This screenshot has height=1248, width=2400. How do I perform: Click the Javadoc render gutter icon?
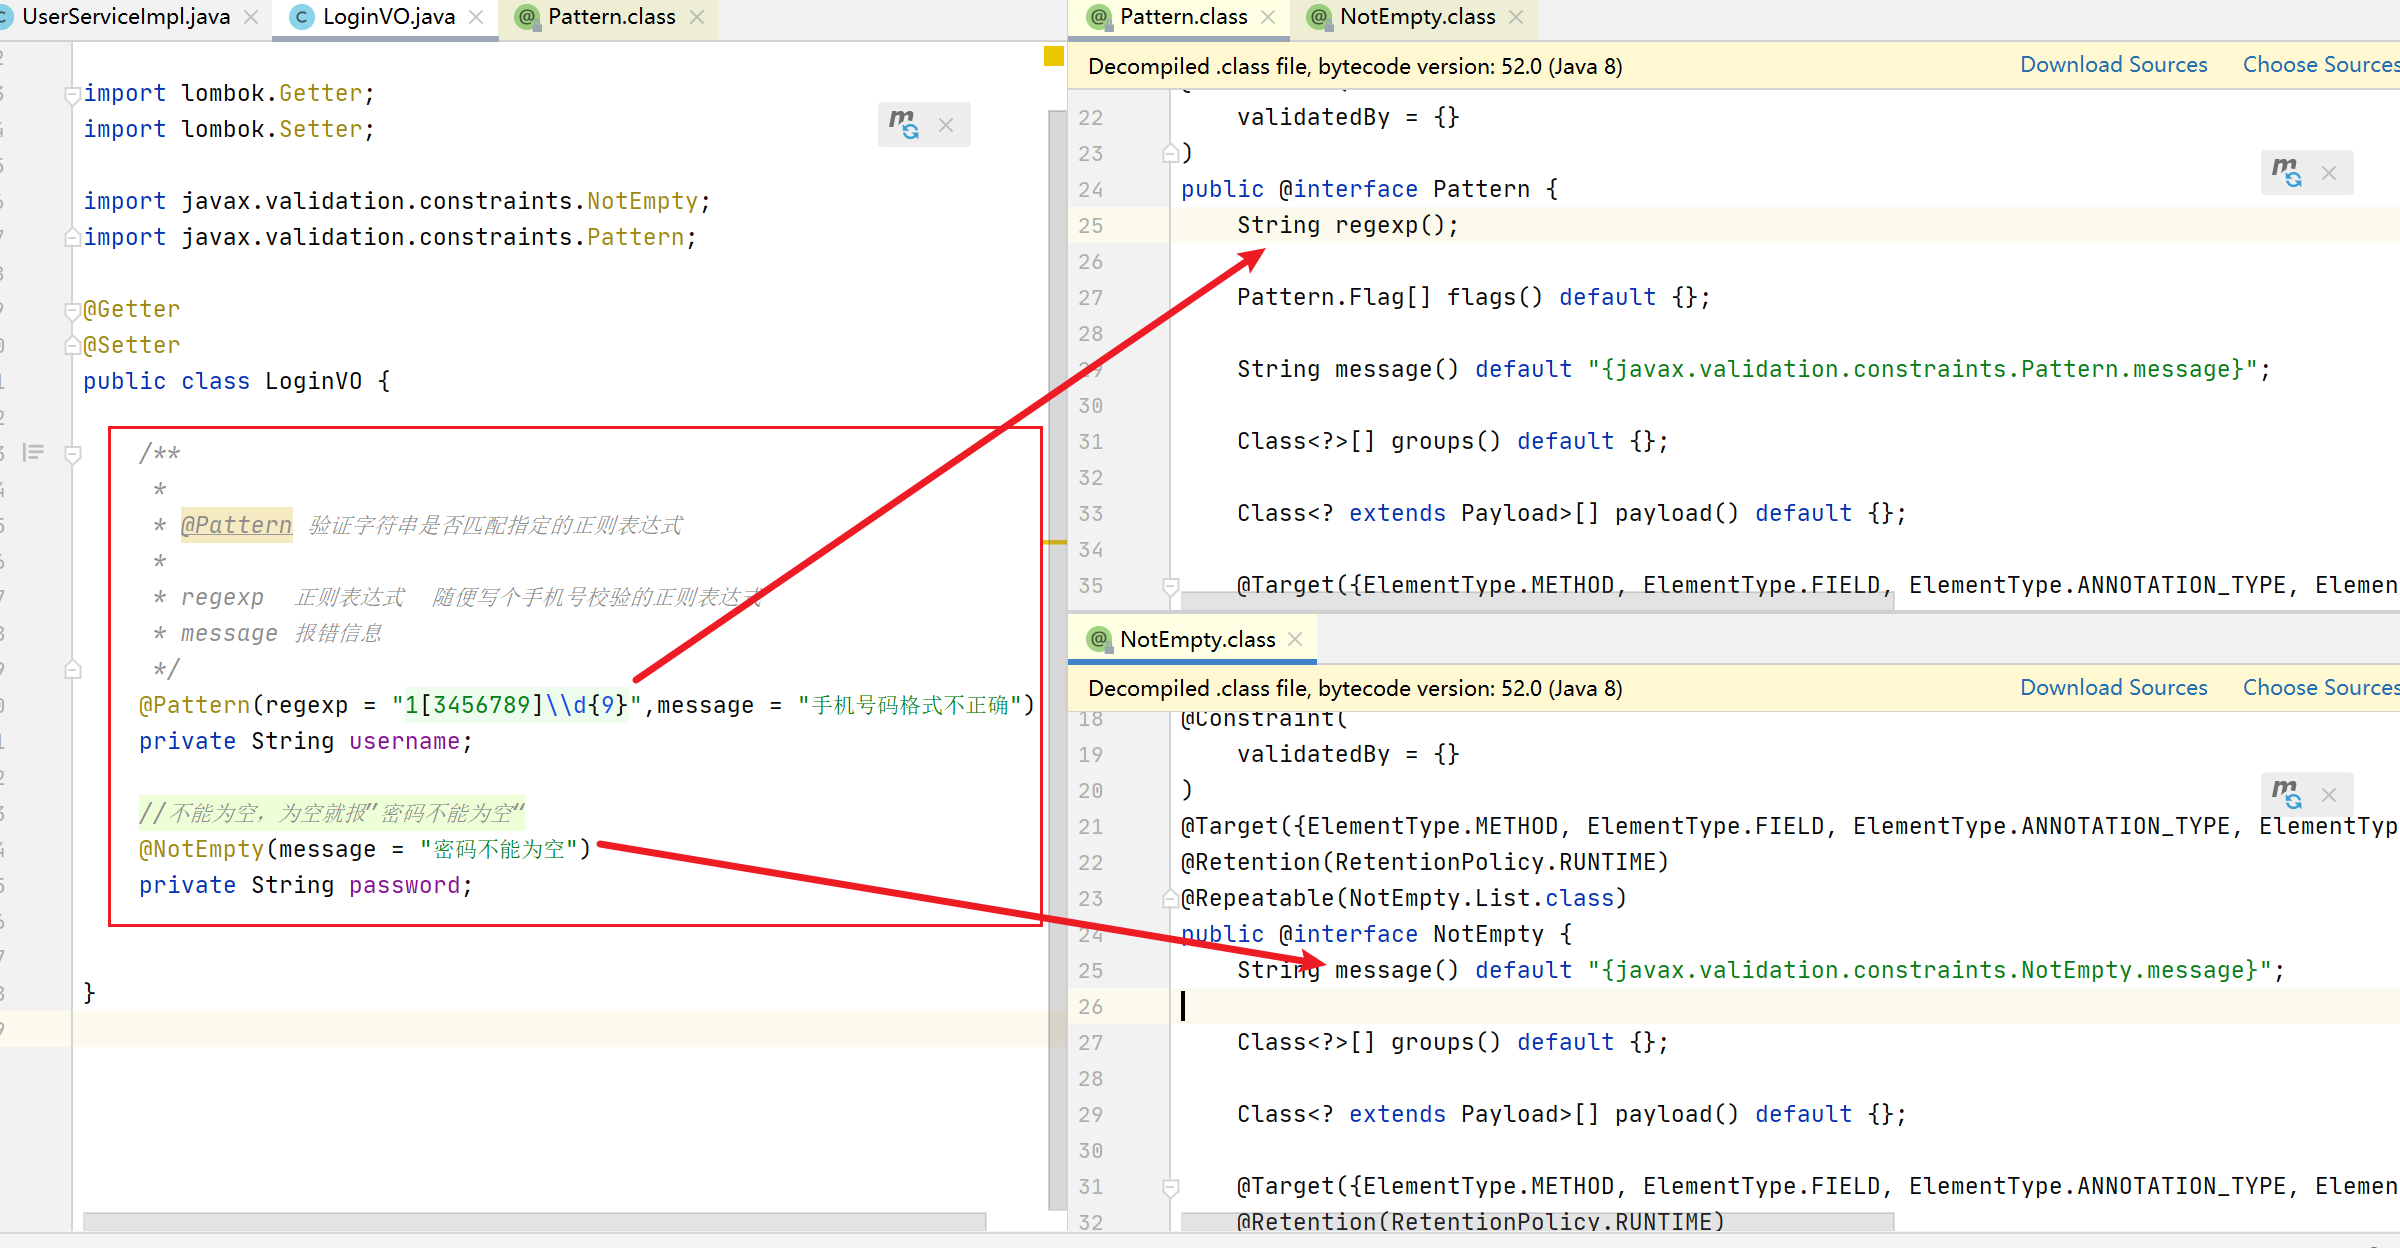click(33, 453)
